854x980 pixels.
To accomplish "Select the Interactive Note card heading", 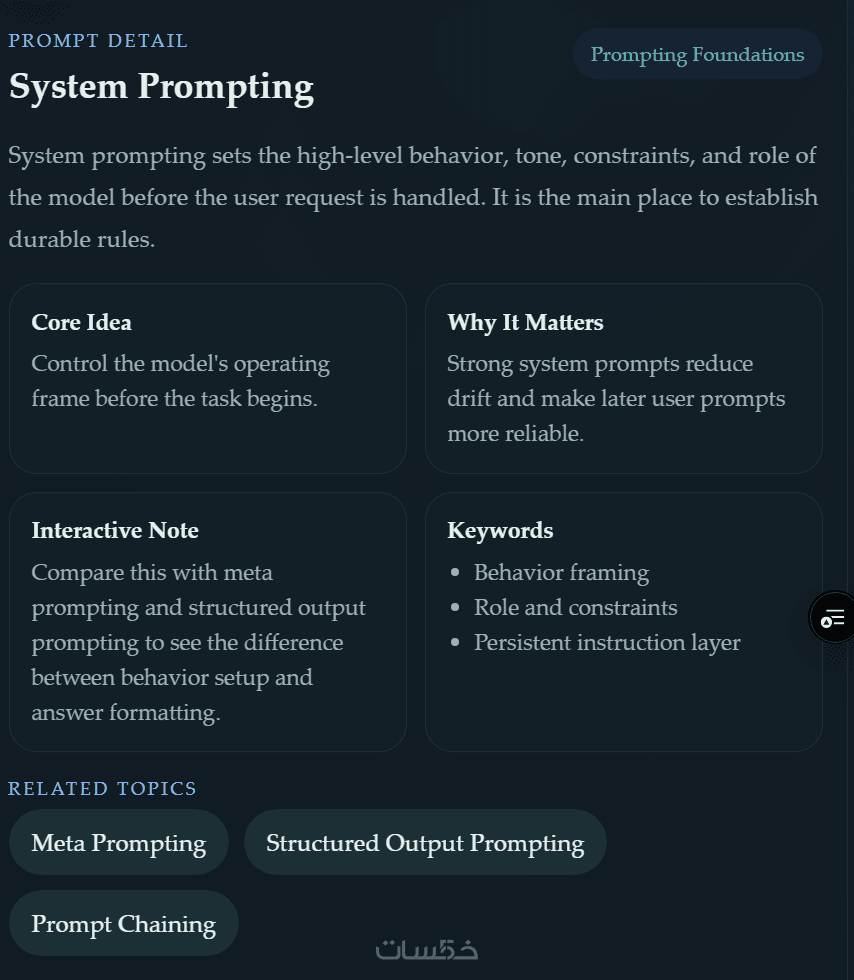I will [x=115, y=530].
